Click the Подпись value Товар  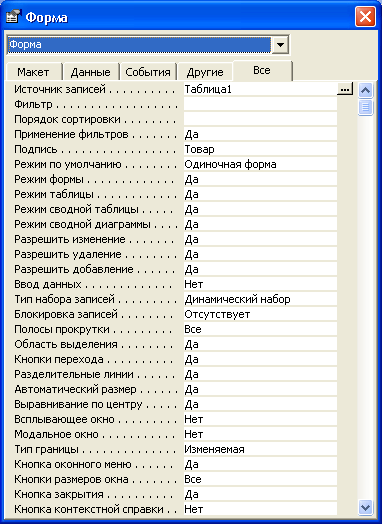click(x=260, y=149)
